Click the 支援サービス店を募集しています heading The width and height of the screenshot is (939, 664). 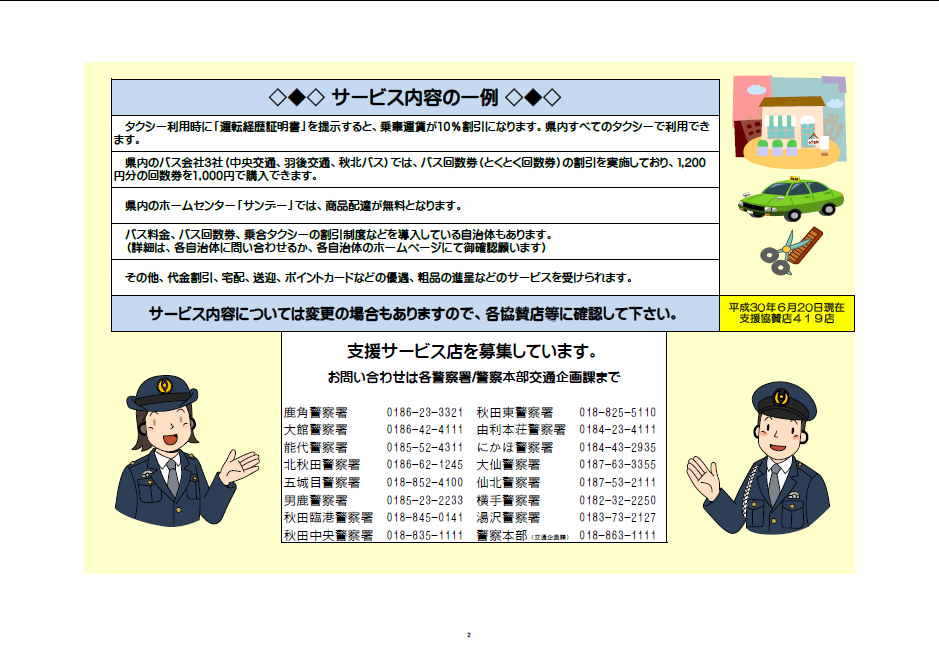pos(473,352)
